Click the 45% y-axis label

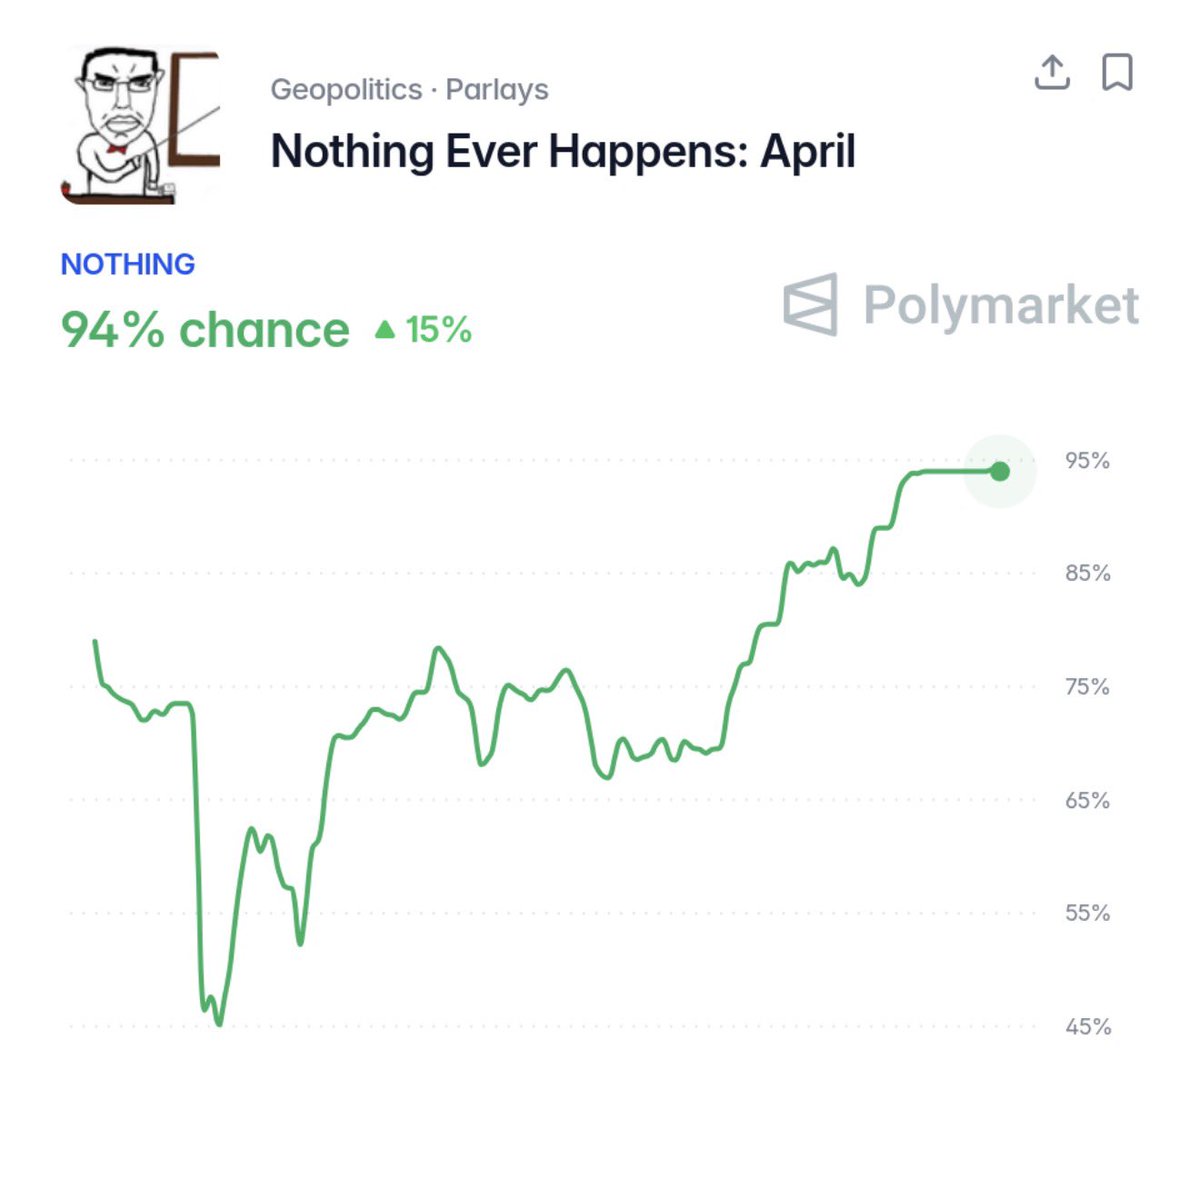(x=1087, y=1027)
